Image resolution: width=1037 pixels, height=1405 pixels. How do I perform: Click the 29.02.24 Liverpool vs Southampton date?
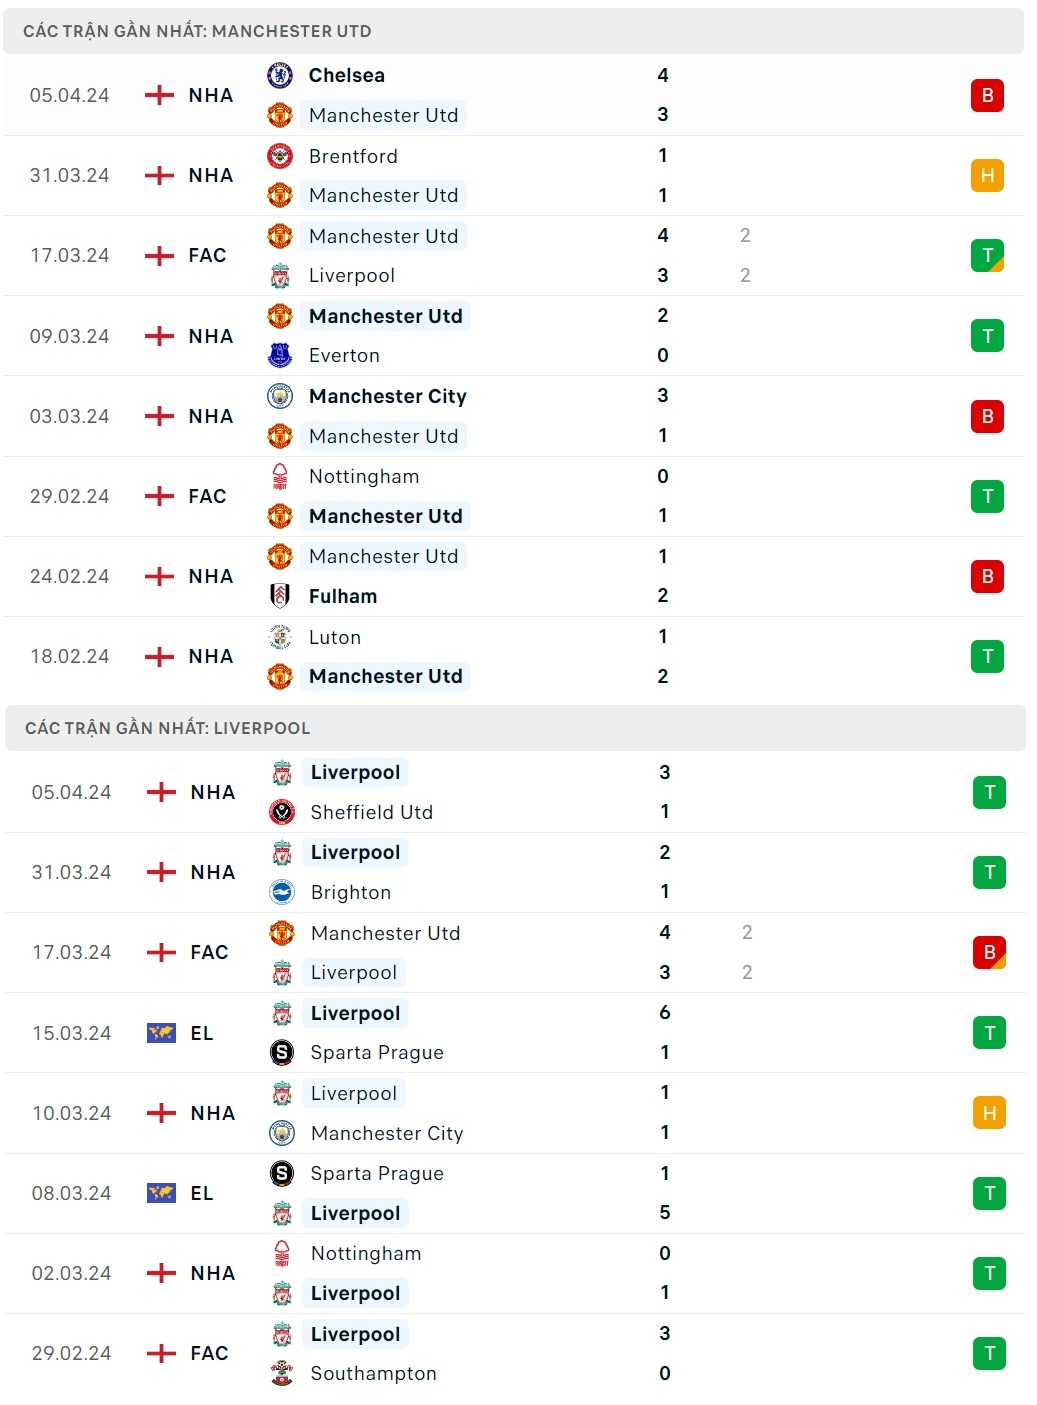(x=72, y=1353)
